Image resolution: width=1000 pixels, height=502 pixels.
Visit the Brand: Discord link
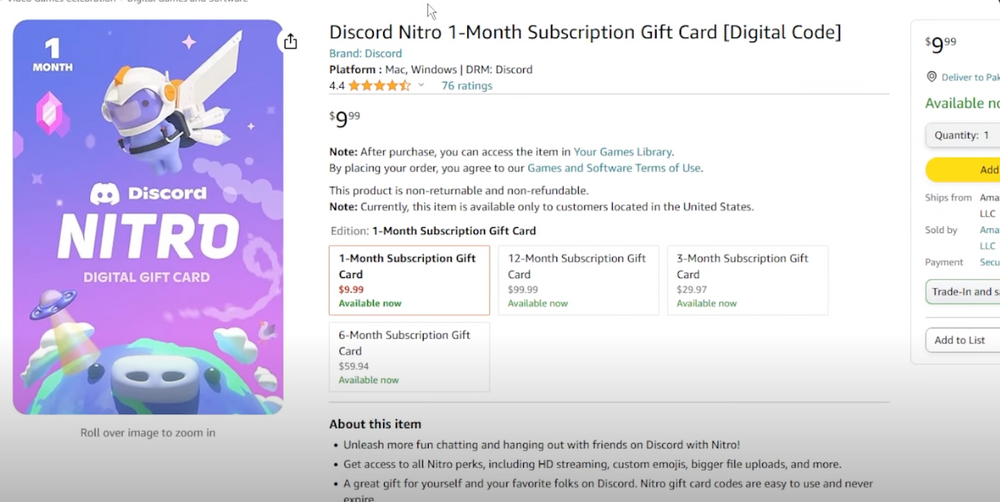tap(365, 53)
